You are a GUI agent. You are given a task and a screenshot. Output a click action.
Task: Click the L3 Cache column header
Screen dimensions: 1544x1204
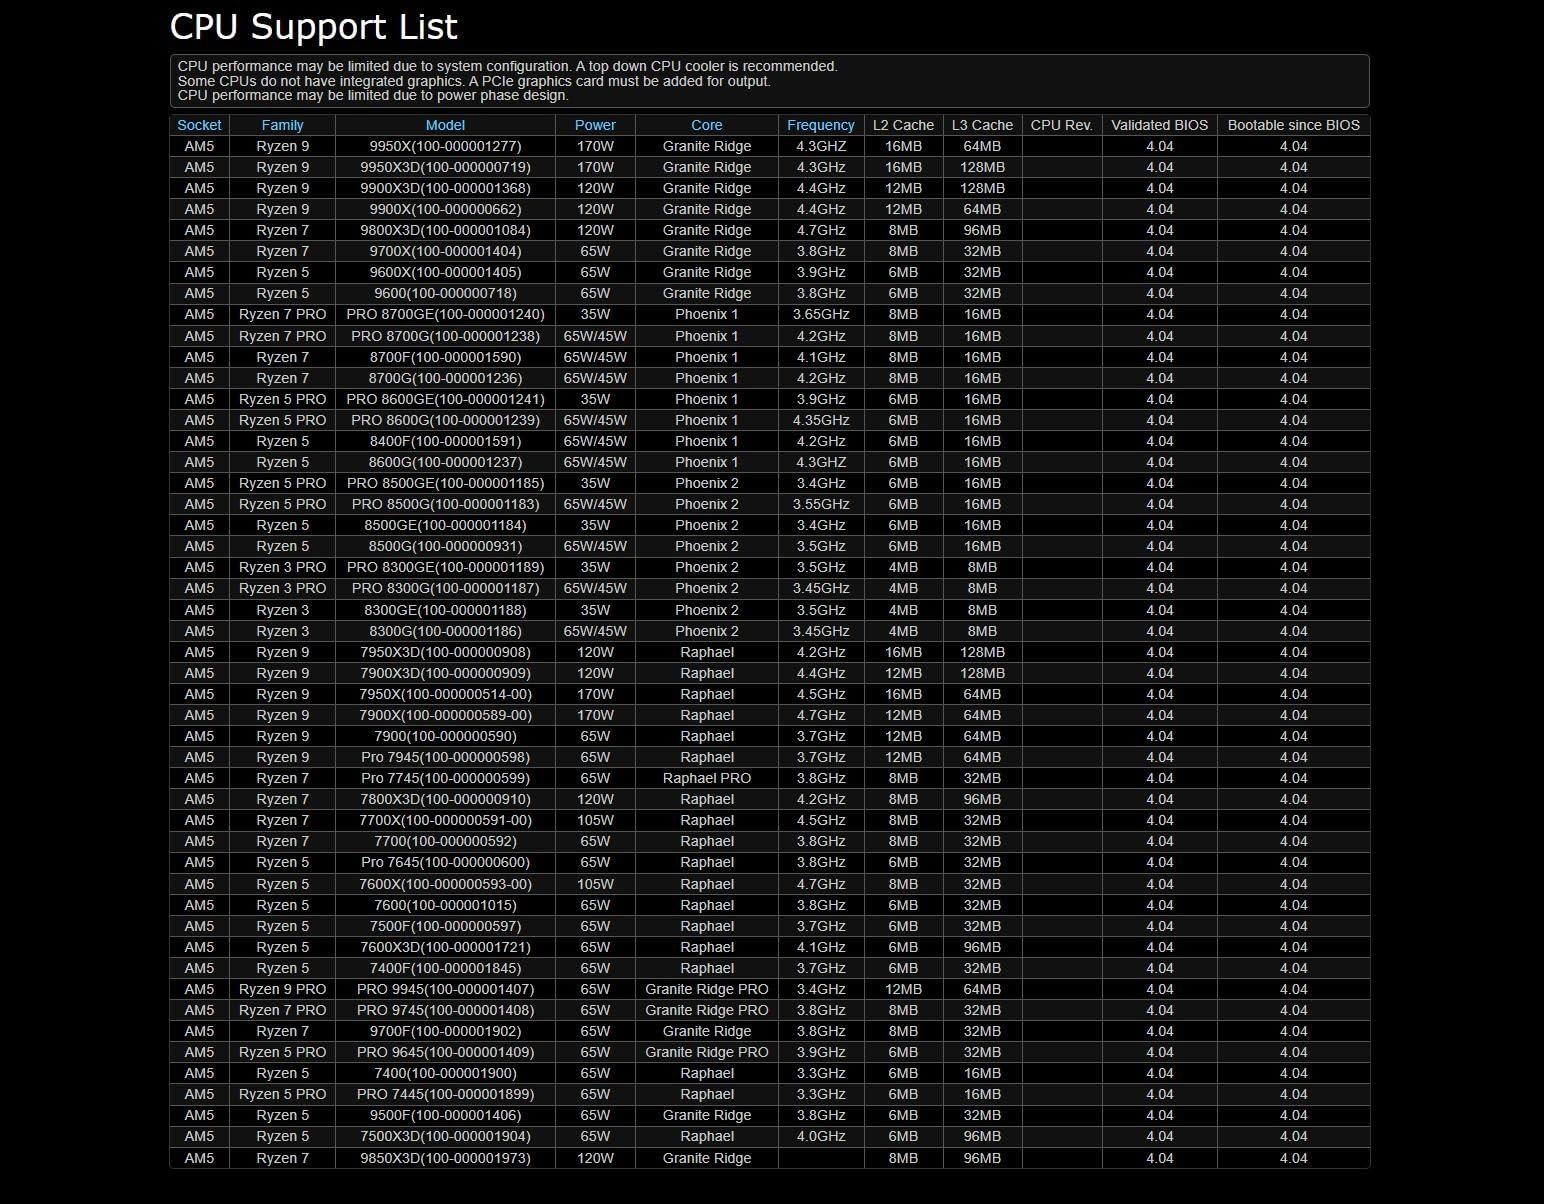(x=982, y=125)
